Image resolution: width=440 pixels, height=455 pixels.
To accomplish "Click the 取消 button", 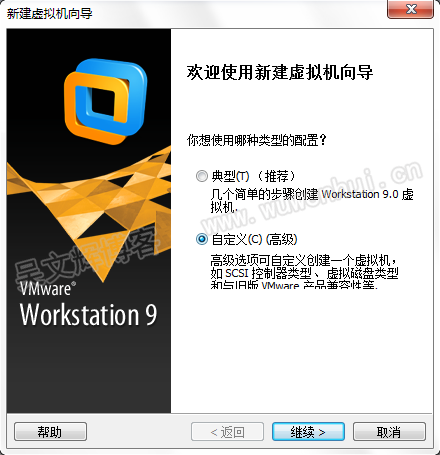I will 389,432.
